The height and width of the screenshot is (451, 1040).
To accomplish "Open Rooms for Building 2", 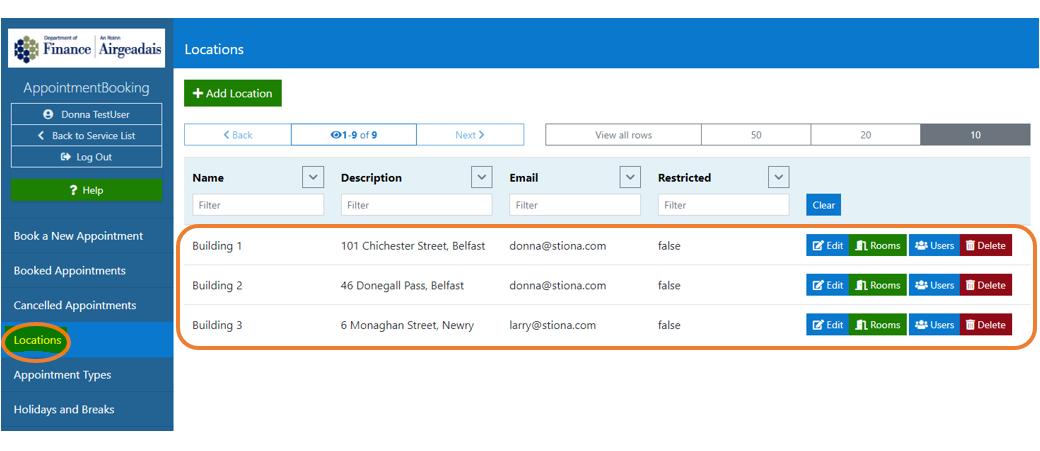I will [x=878, y=286].
